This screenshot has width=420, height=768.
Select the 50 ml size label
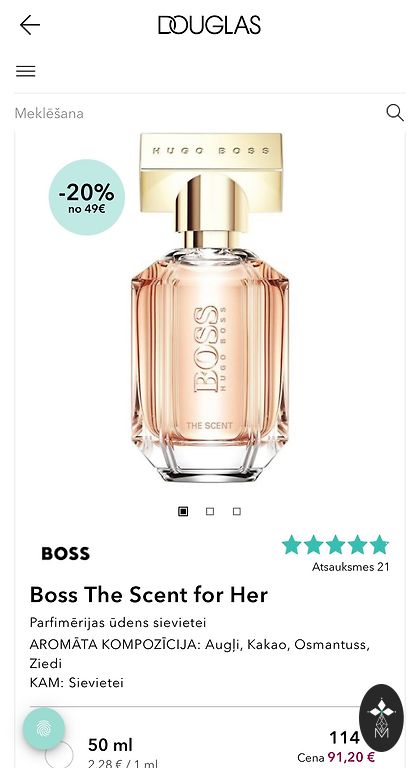click(110, 745)
